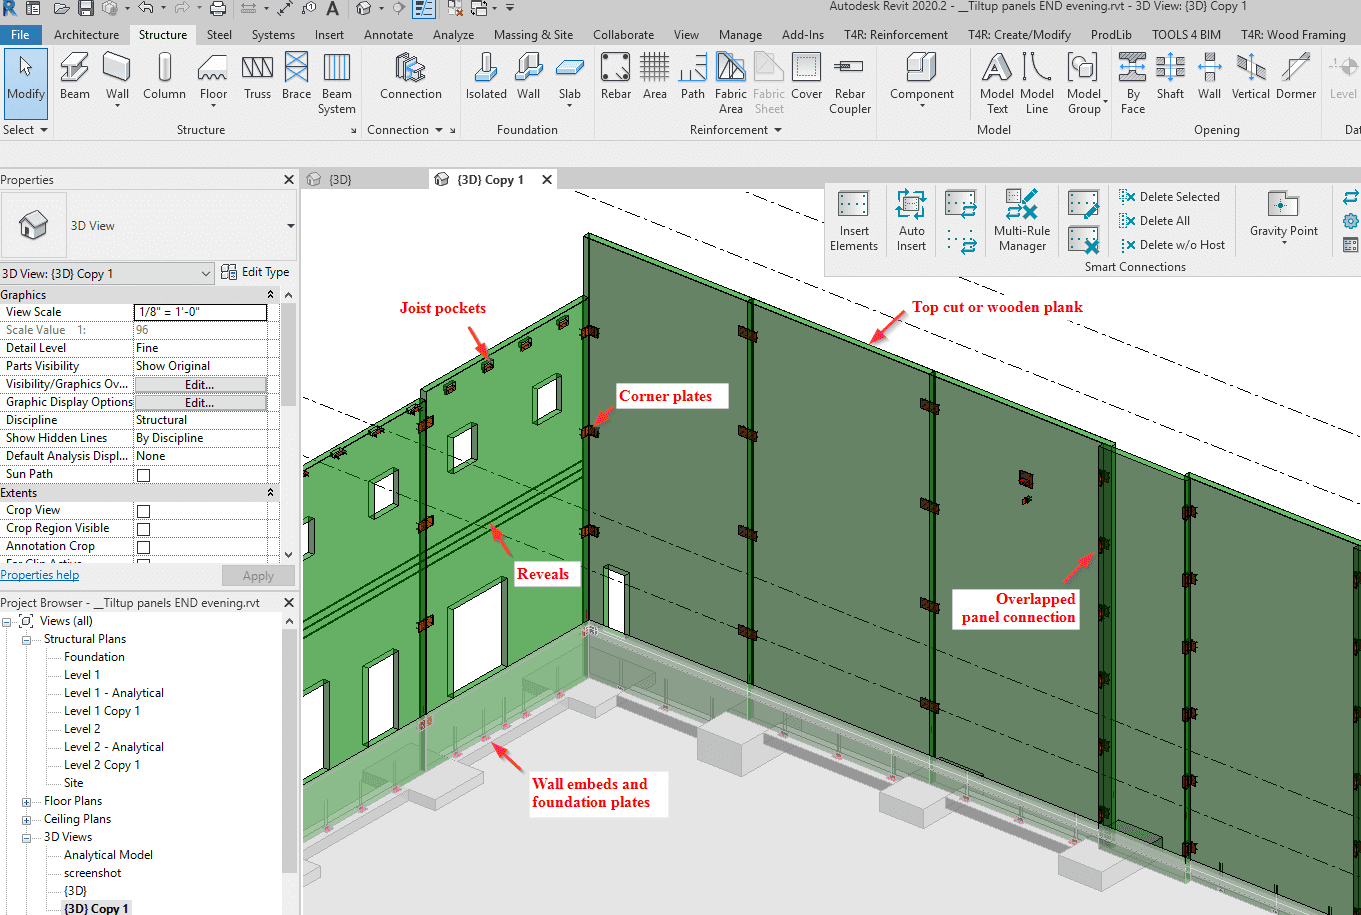Image resolution: width=1361 pixels, height=915 pixels.
Task: Select the Vertical opening tool
Action: 1251,77
